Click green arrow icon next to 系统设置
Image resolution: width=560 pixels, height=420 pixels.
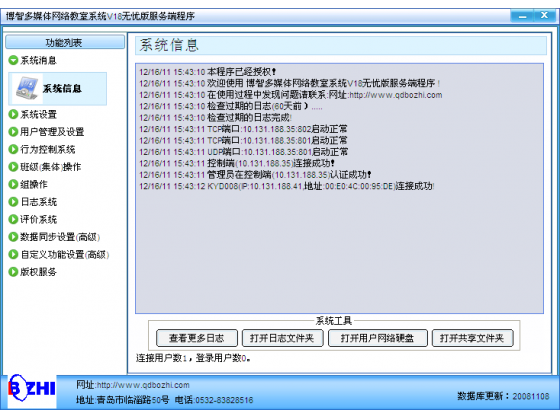click(13, 114)
